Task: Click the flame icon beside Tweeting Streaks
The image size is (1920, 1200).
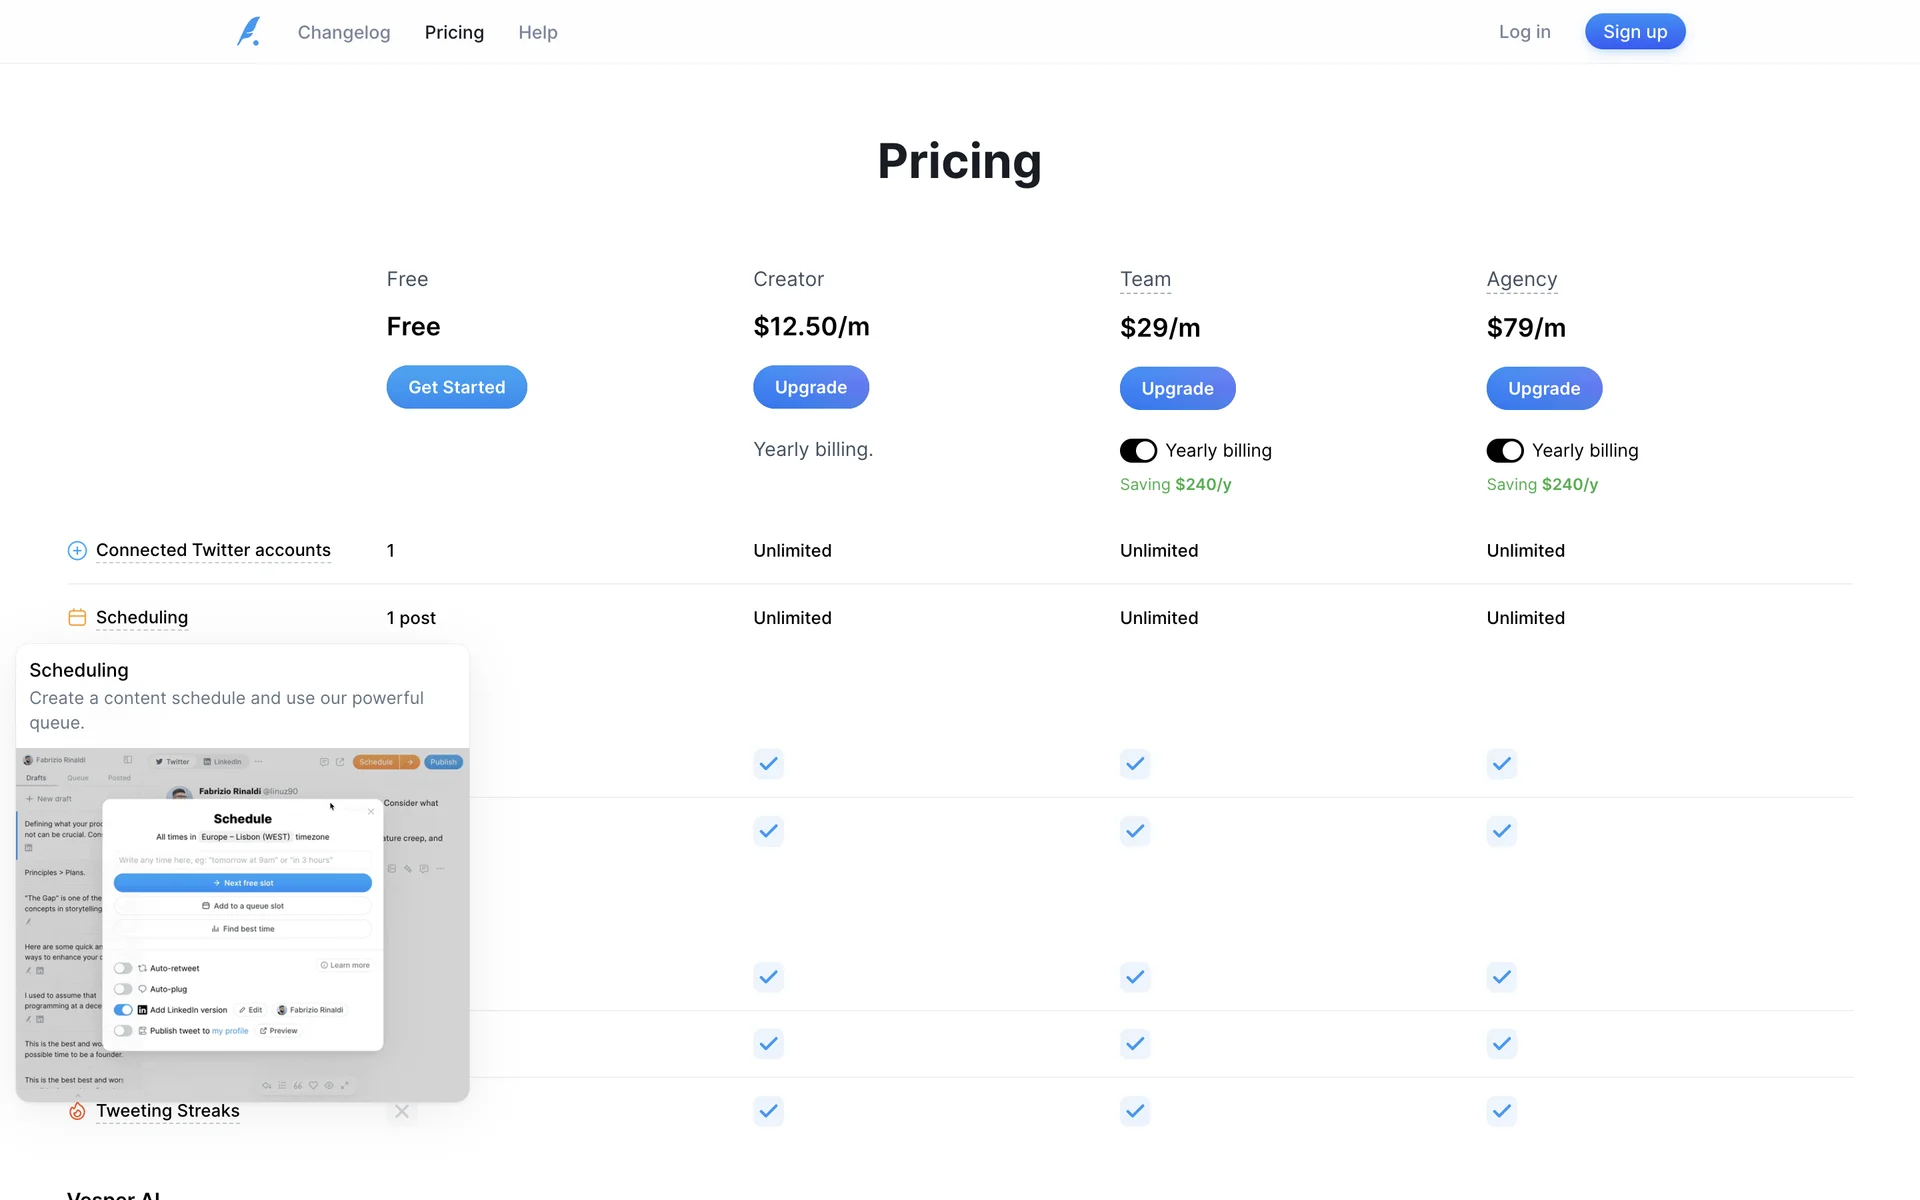Action: pos(77,1111)
